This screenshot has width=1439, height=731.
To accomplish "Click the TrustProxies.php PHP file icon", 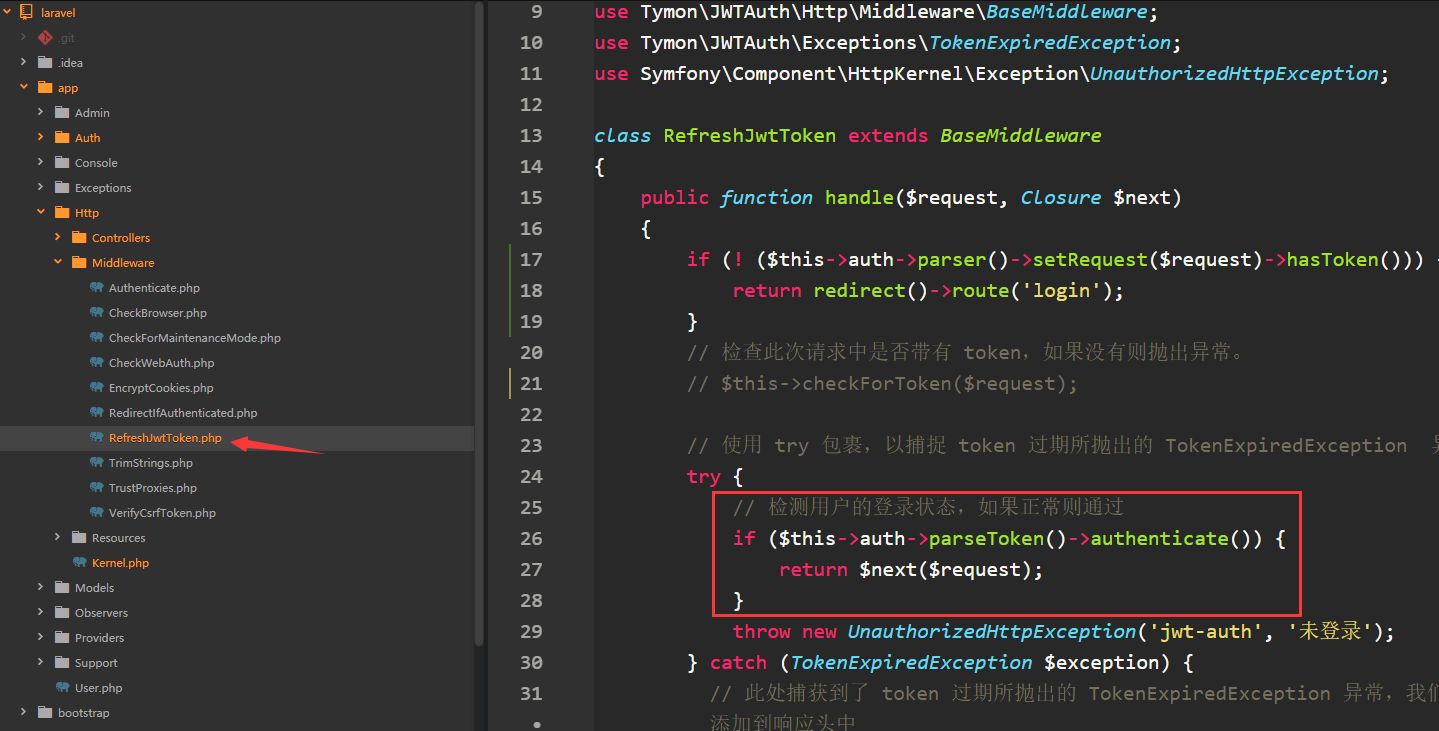I will (96, 487).
